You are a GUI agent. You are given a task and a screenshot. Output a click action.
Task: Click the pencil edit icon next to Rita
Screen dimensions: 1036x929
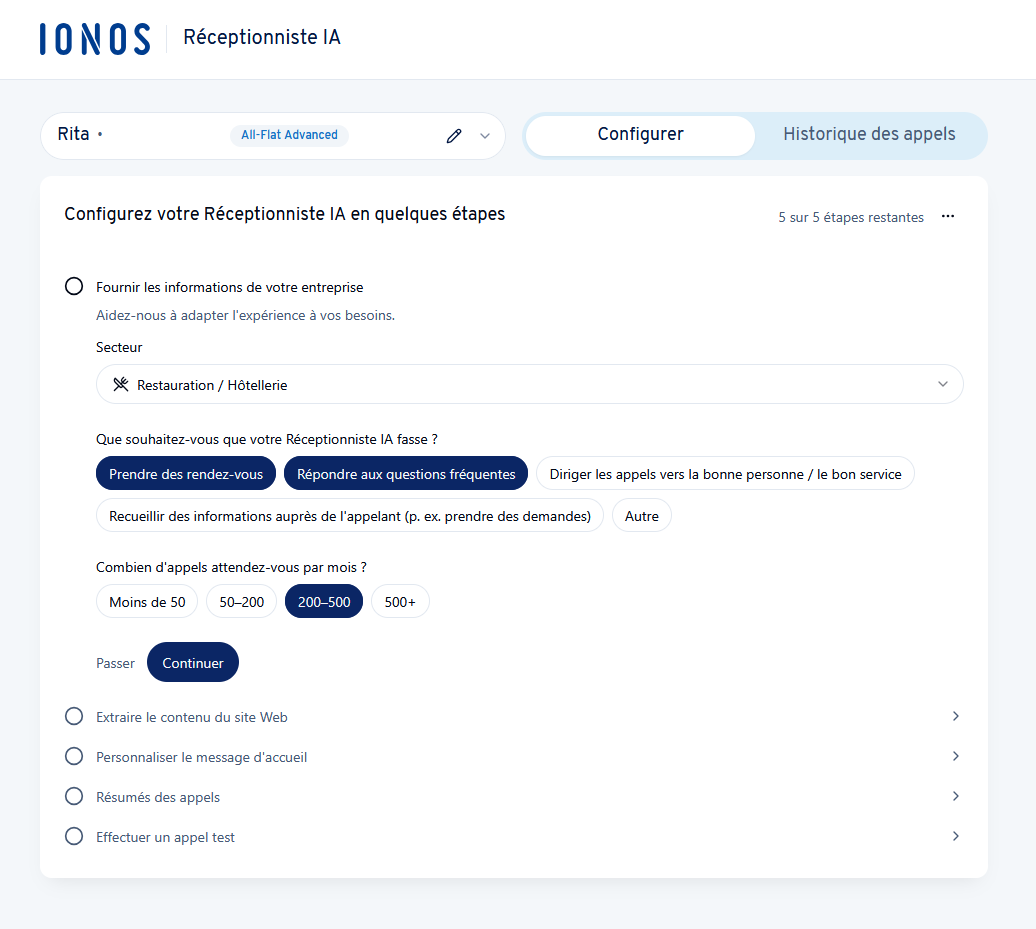[x=454, y=136]
